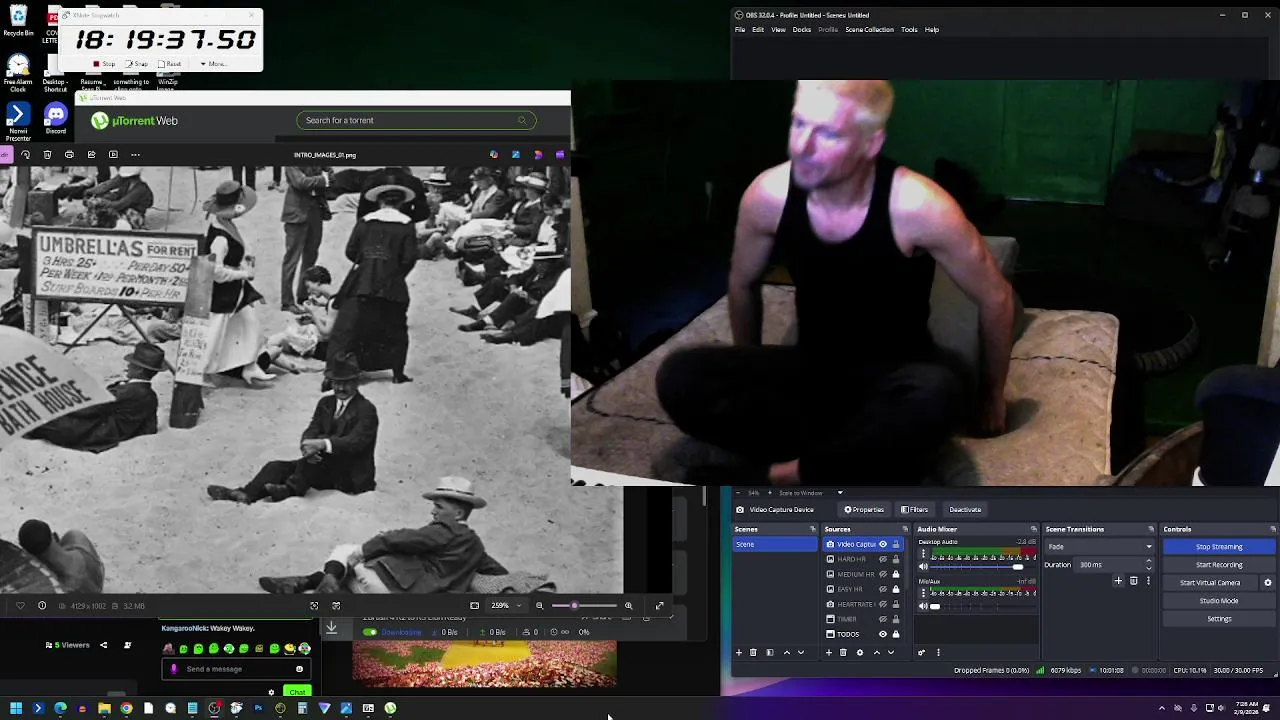This screenshot has width=1280, height=720.
Task: Remove the scene transition with the trash icon
Action: pos(1133,580)
